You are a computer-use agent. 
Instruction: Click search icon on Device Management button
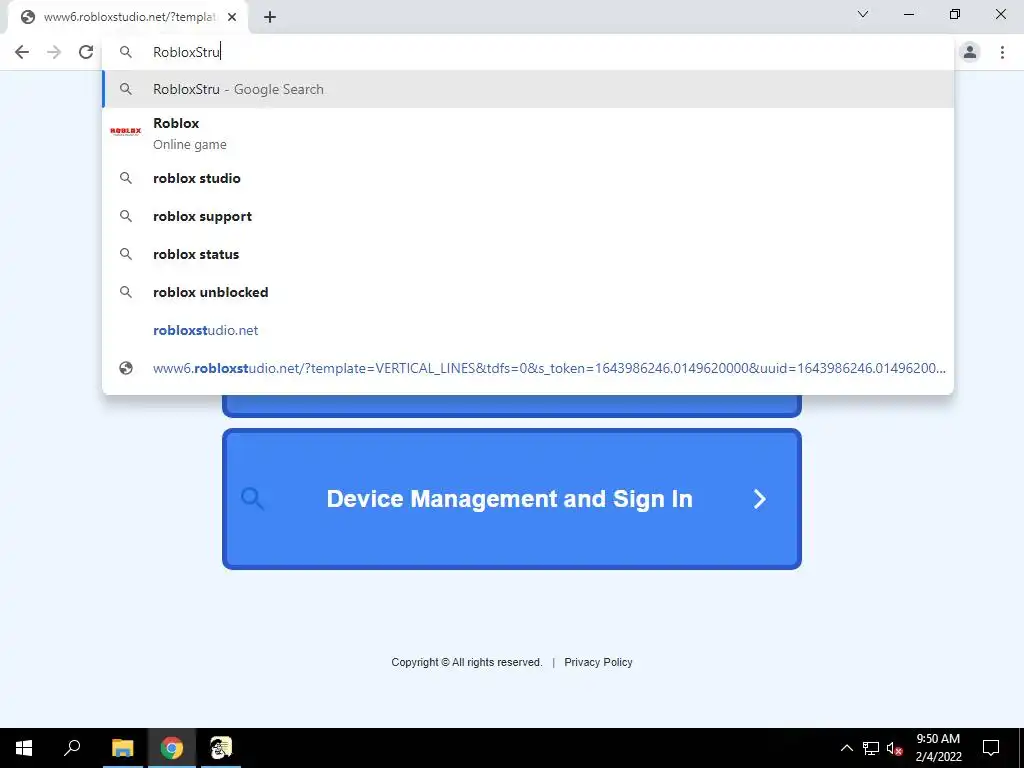click(252, 498)
